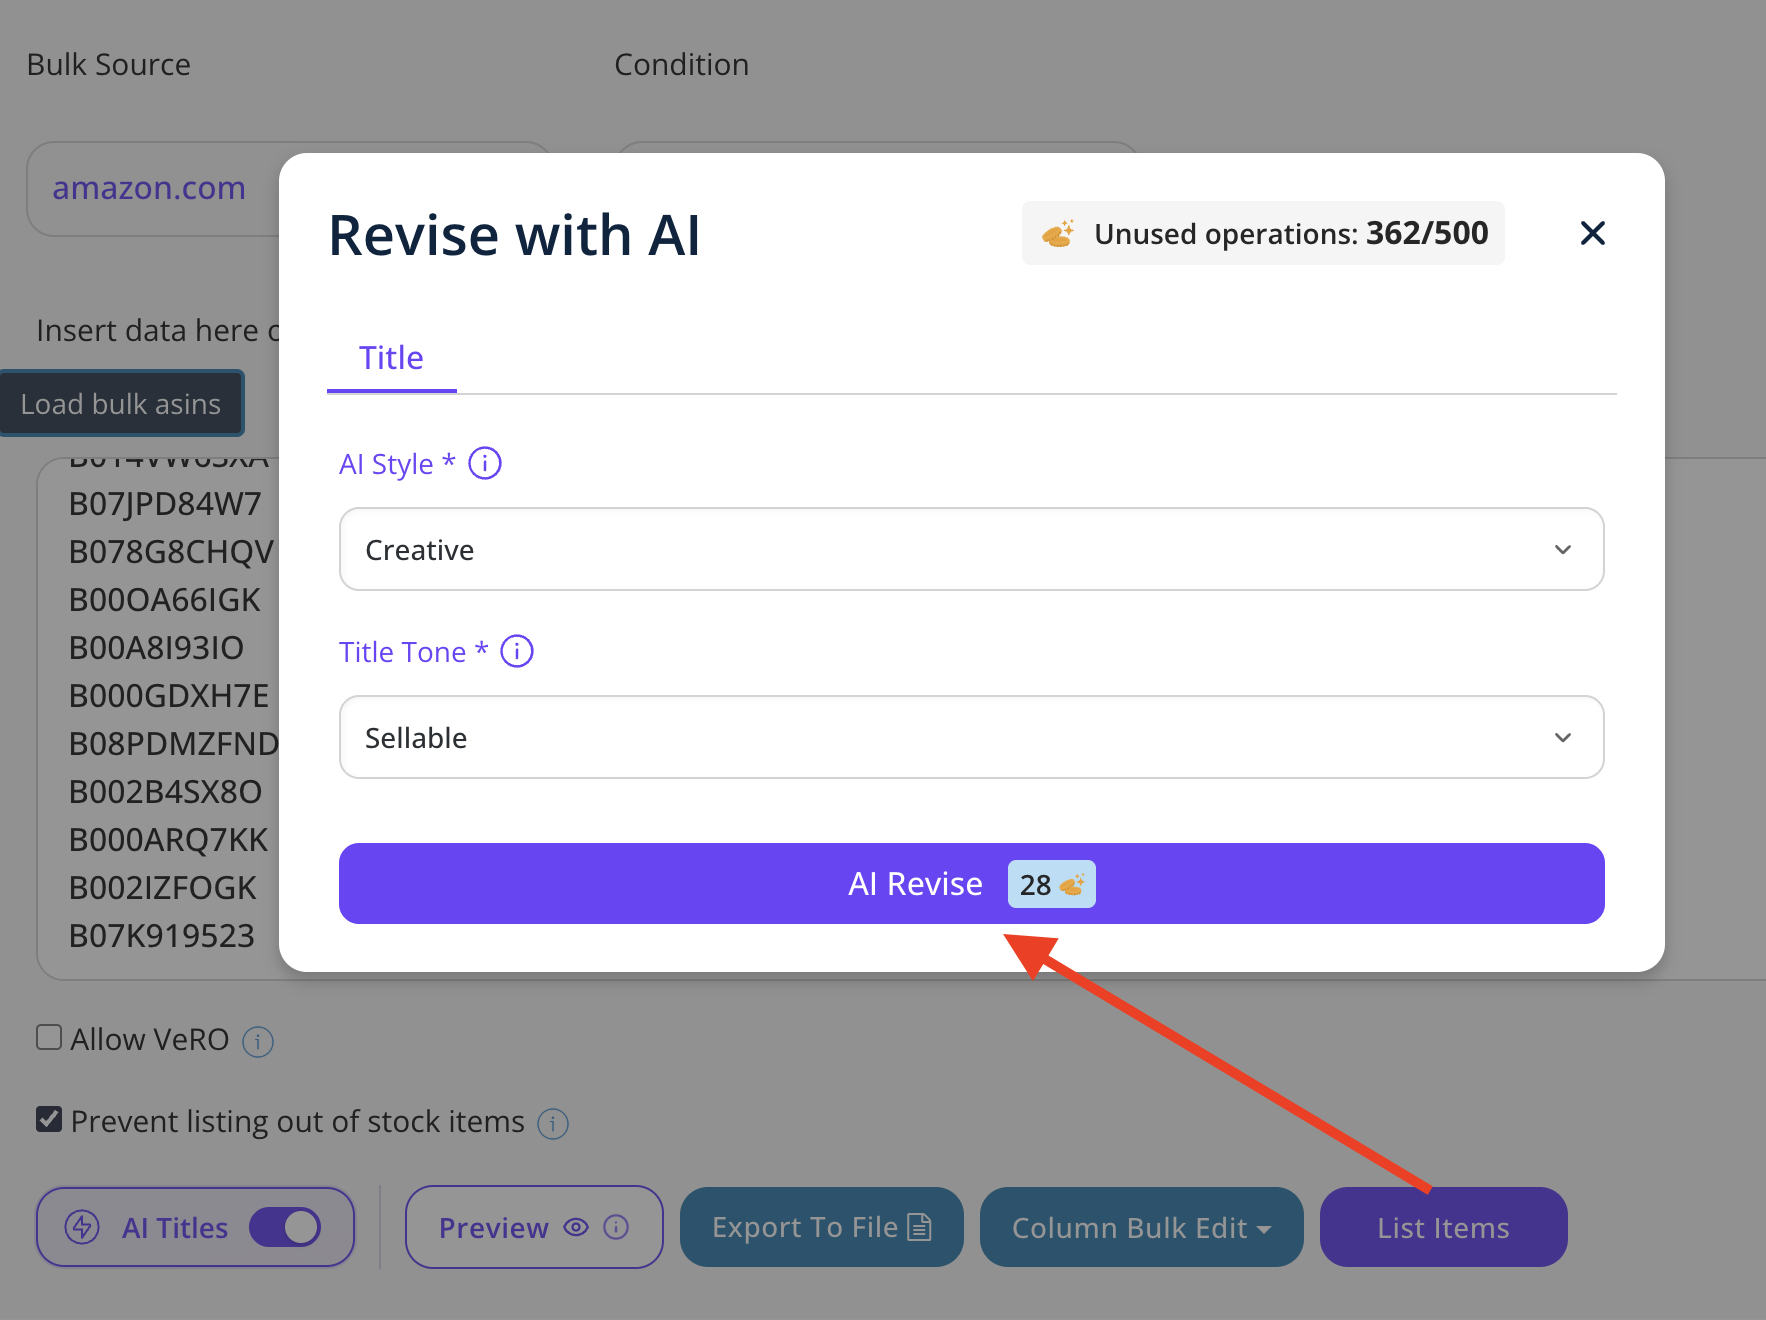
Task: Click the List Items button
Action: 1443,1227
